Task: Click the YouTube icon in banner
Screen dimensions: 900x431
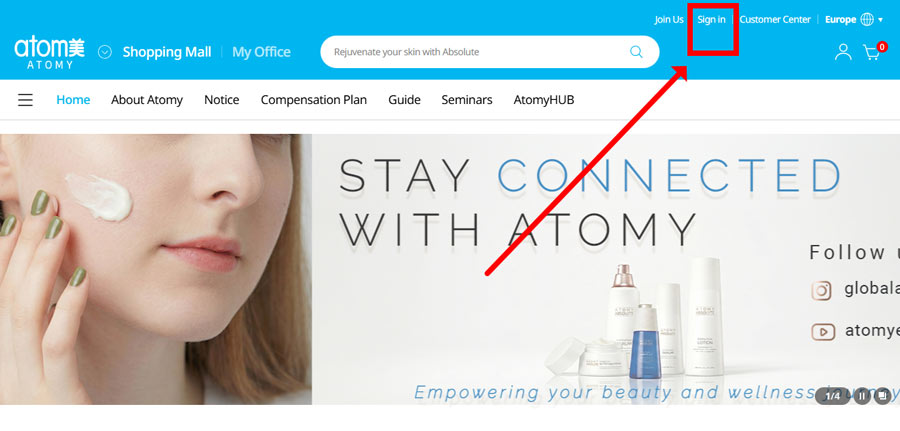Action: click(x=822, y=332)
